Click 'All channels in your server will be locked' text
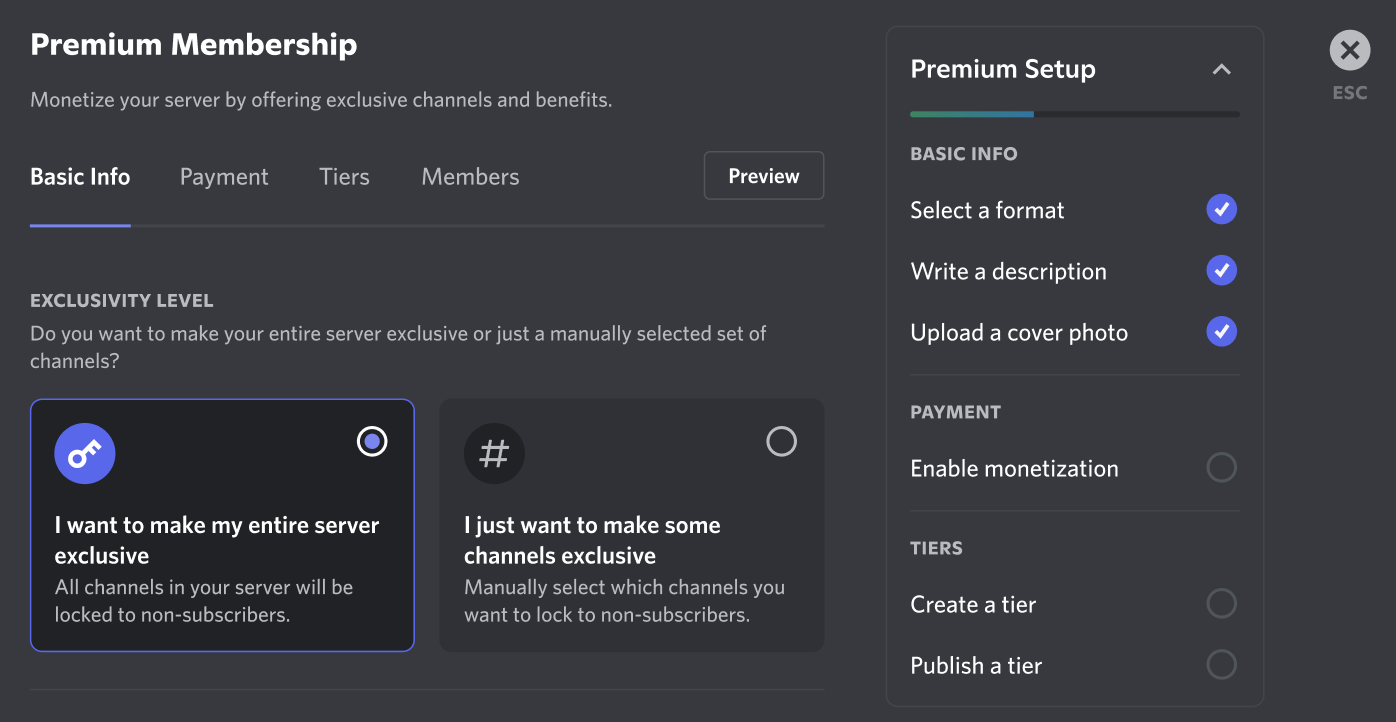Image resolution: width=1396 pixels, height=722 pixels. tap(204, 601)
